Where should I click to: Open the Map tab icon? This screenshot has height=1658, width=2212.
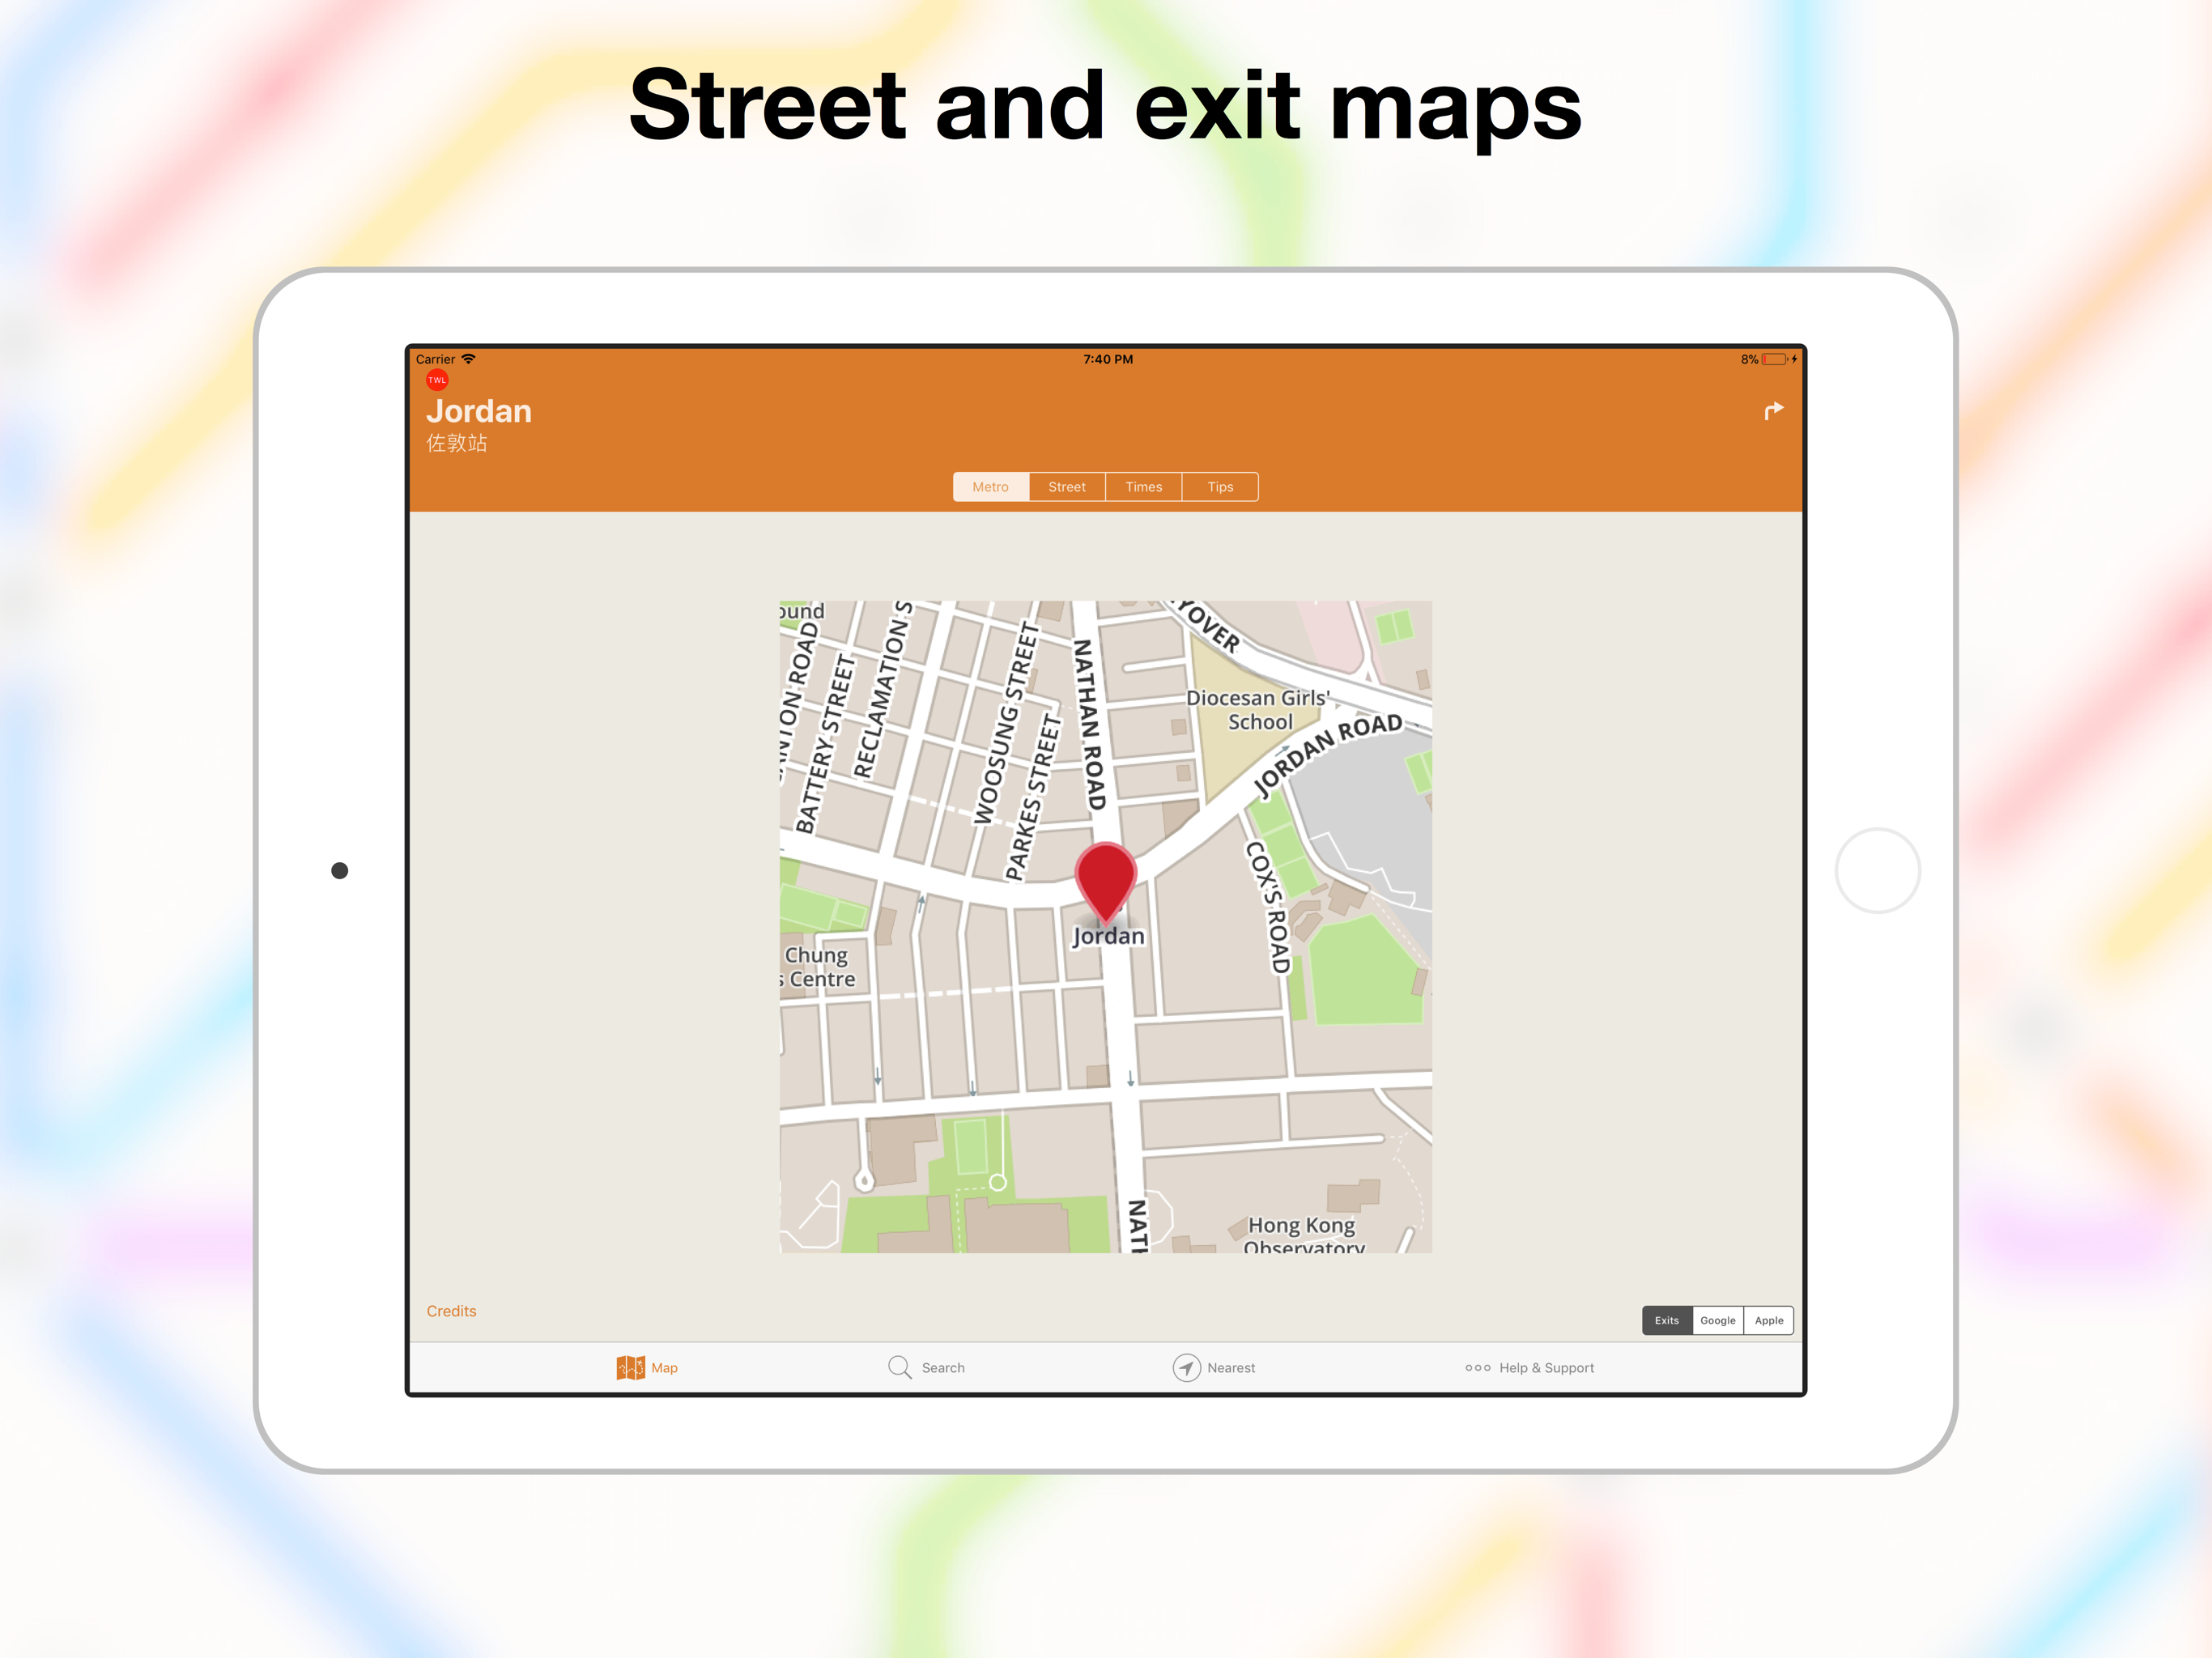click(631, 1367)
